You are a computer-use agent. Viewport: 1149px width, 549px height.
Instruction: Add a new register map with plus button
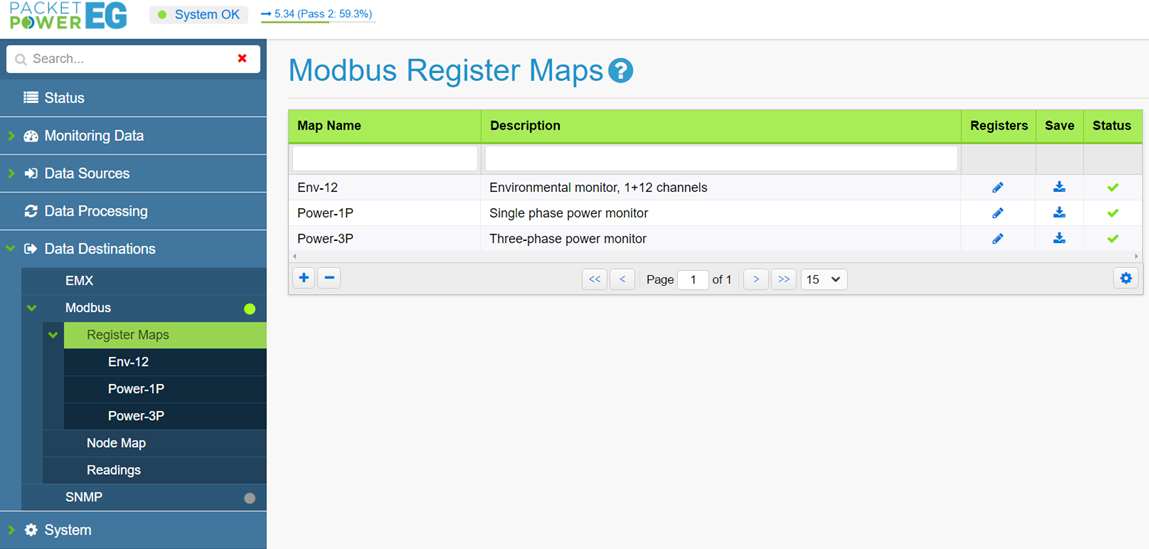pos(304,278)
